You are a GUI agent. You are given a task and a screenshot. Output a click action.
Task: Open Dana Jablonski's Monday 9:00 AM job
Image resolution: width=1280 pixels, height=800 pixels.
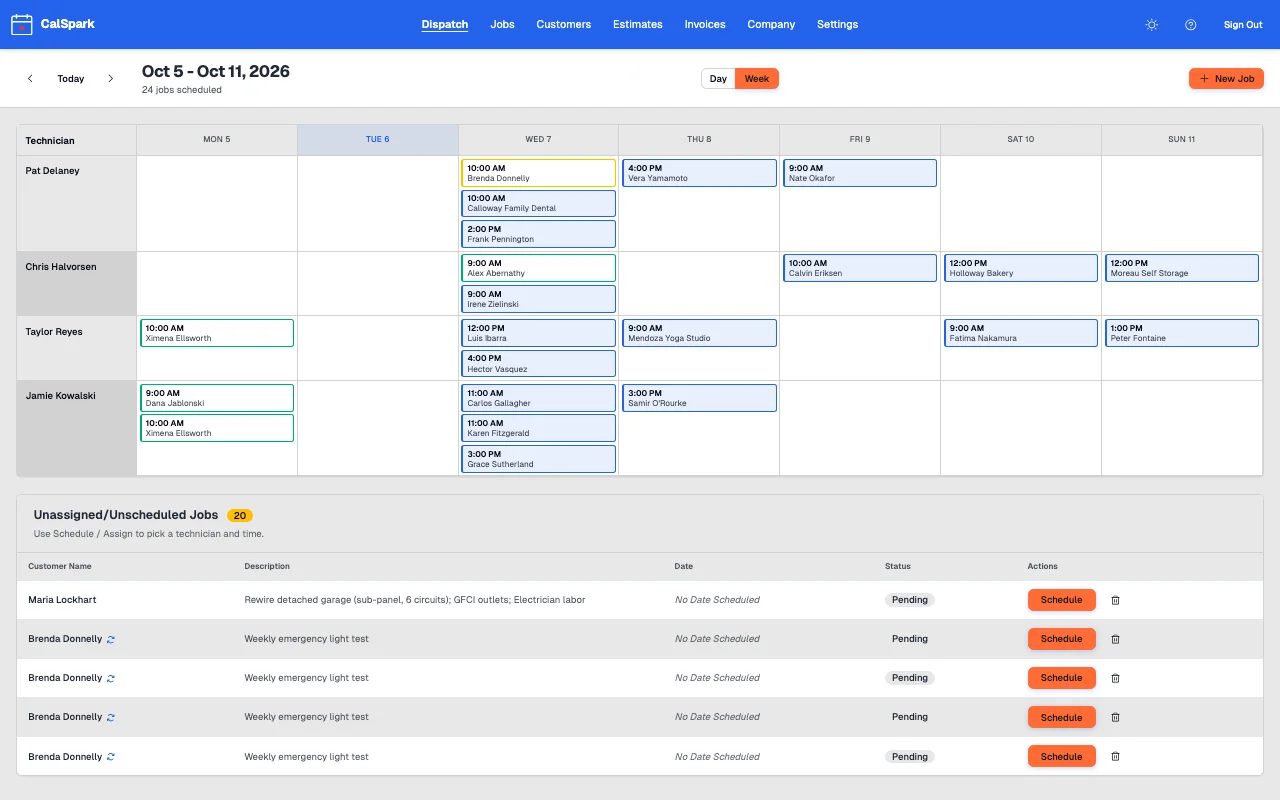(x=217, y=398)
